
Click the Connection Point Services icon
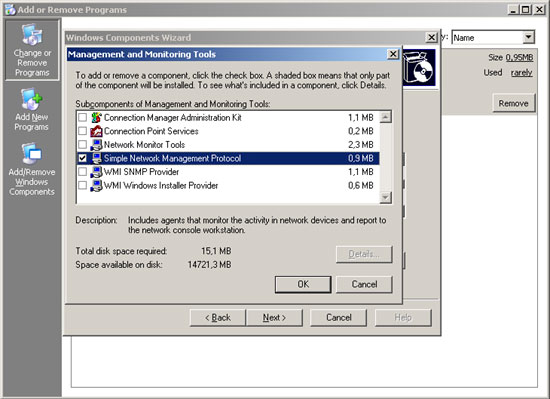[x=96, y=131]
